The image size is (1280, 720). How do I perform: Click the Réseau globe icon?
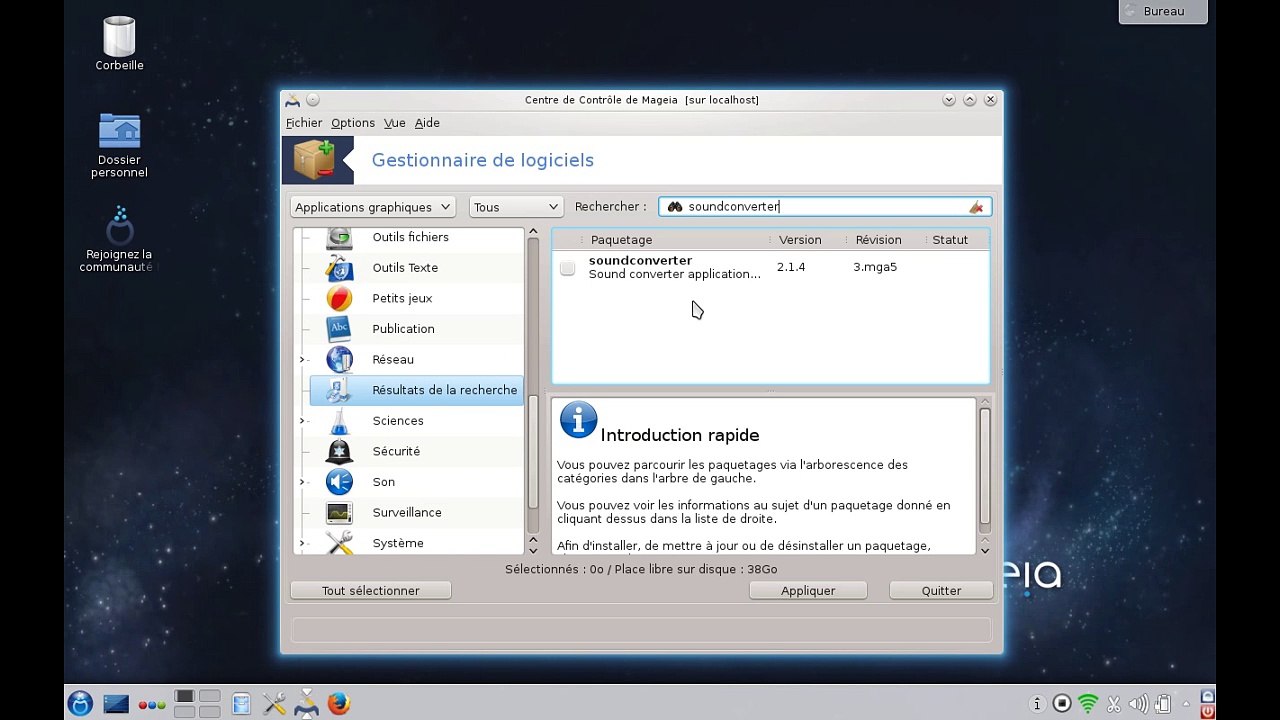(339, 359)
